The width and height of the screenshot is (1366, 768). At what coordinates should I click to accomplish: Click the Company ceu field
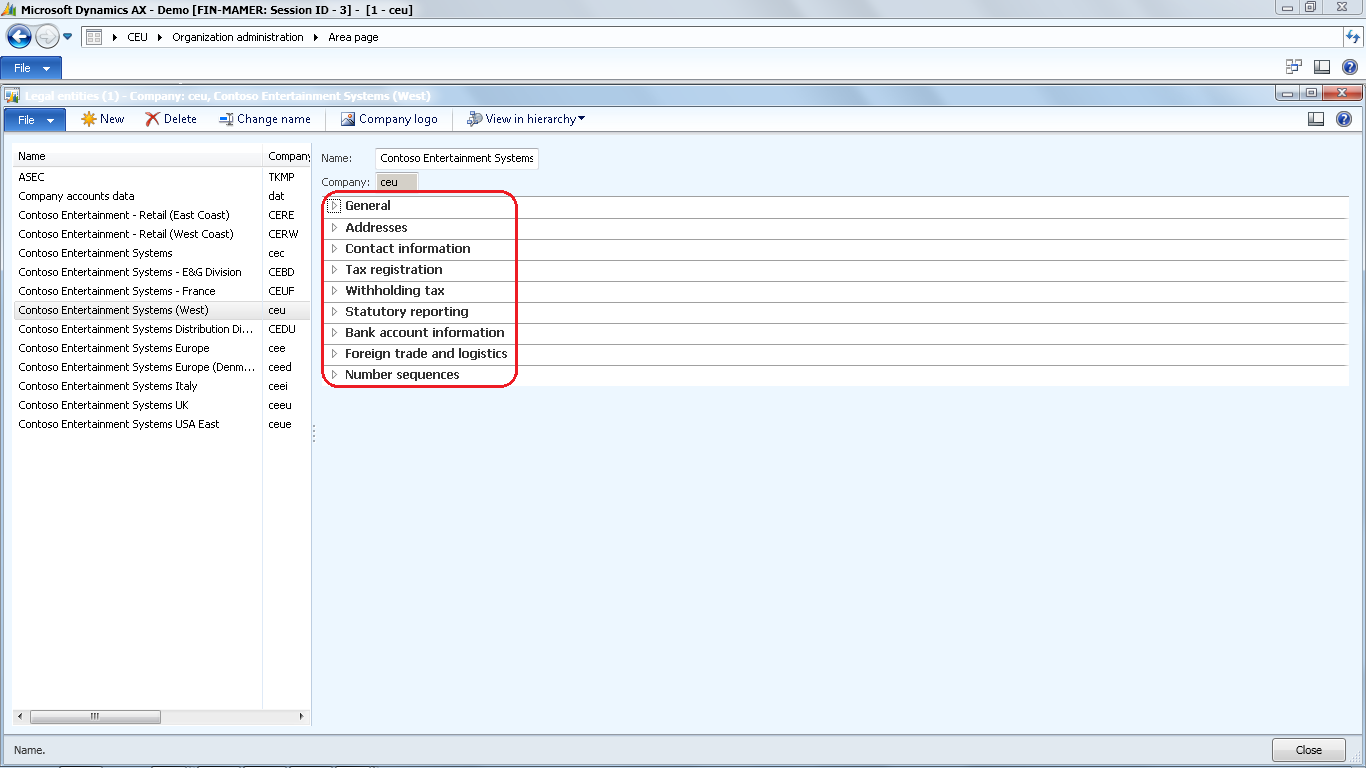point(397,182)
